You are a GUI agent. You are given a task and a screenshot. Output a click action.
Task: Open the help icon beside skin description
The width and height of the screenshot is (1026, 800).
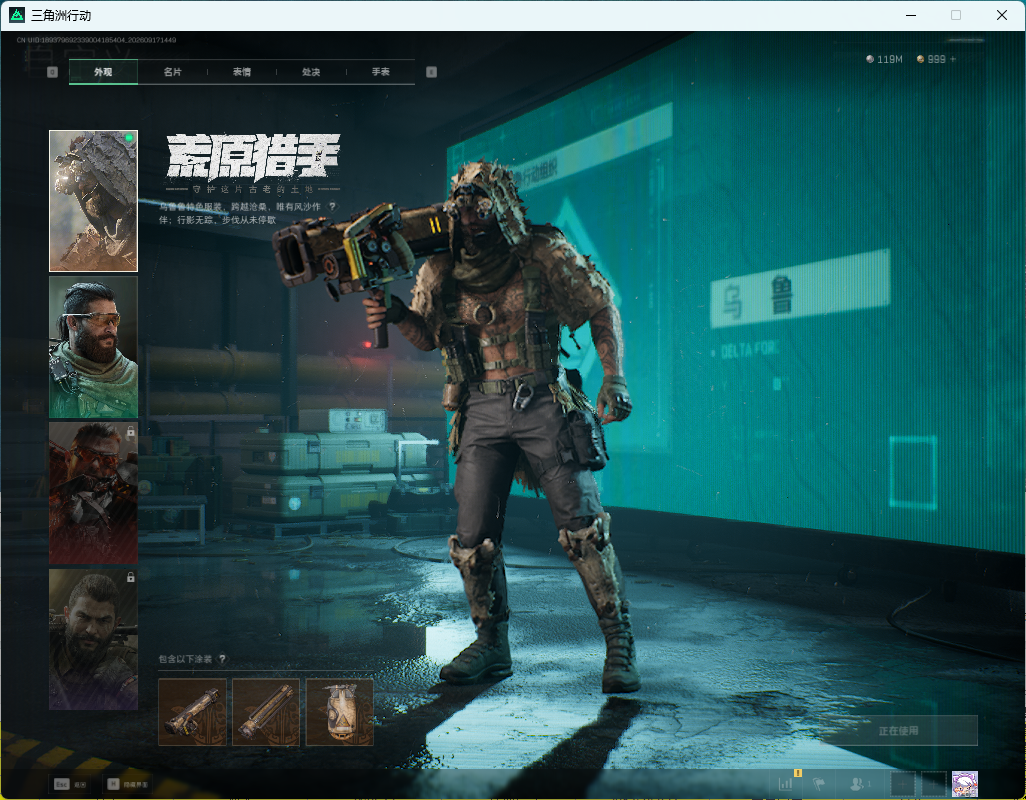332,207
